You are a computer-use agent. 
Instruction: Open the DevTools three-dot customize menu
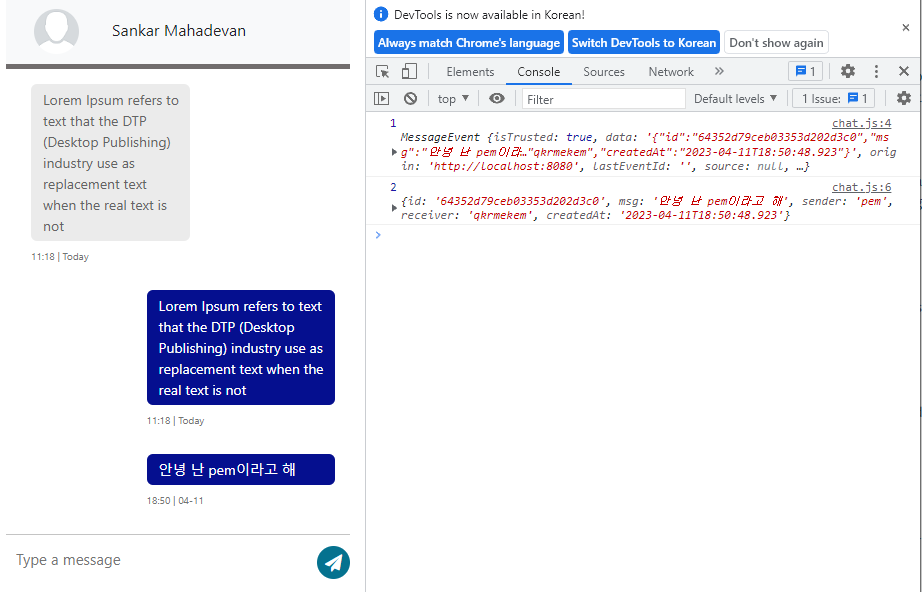876,72
